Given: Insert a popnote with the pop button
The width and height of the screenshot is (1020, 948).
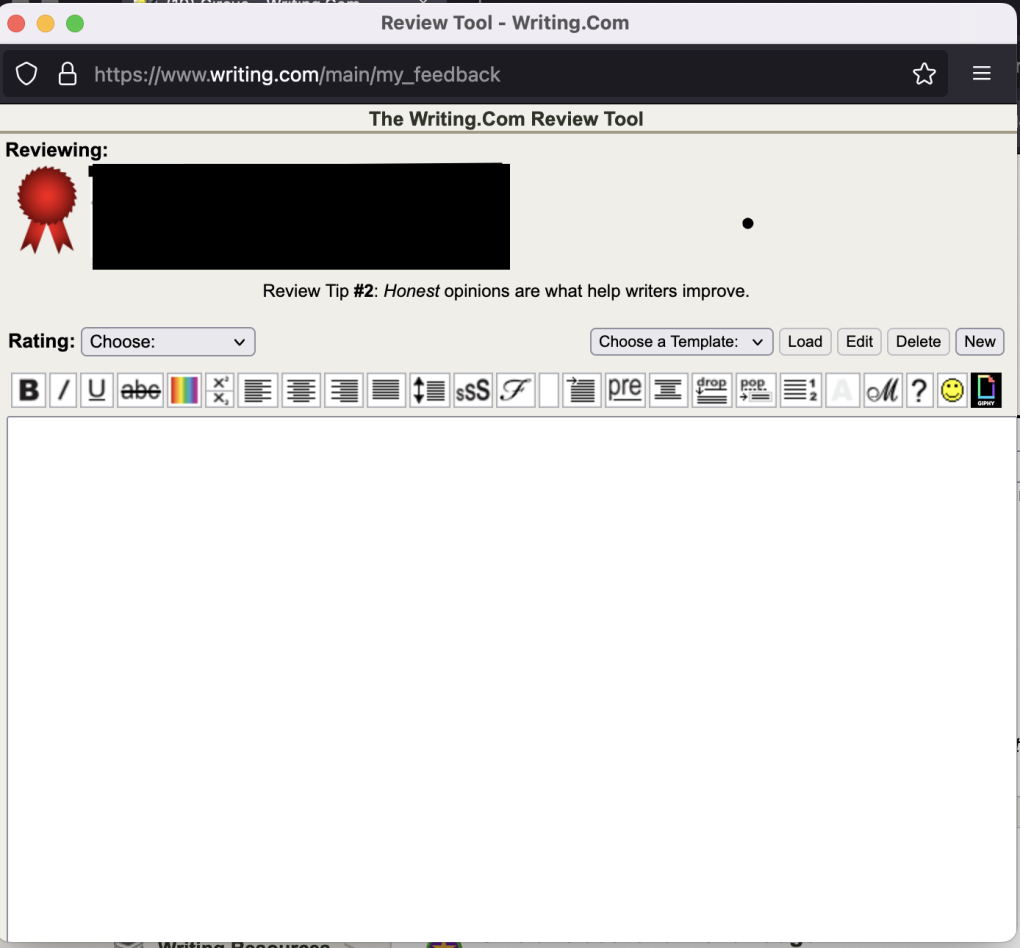Looking at the screenshot, I should point(755,390).
